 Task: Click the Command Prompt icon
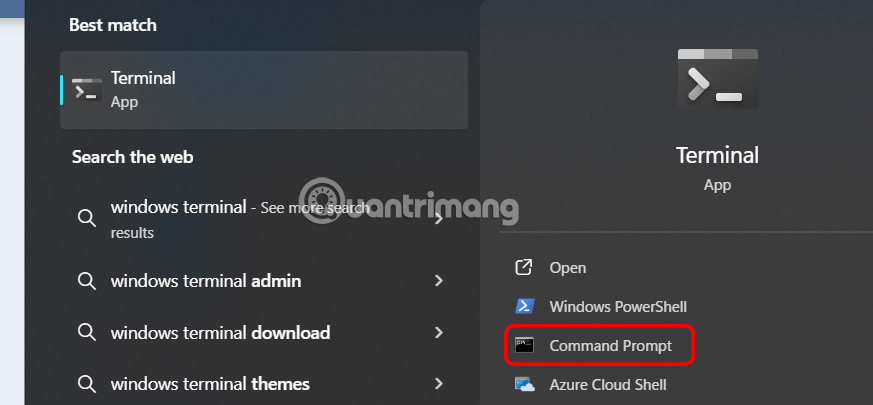(524, 346)
